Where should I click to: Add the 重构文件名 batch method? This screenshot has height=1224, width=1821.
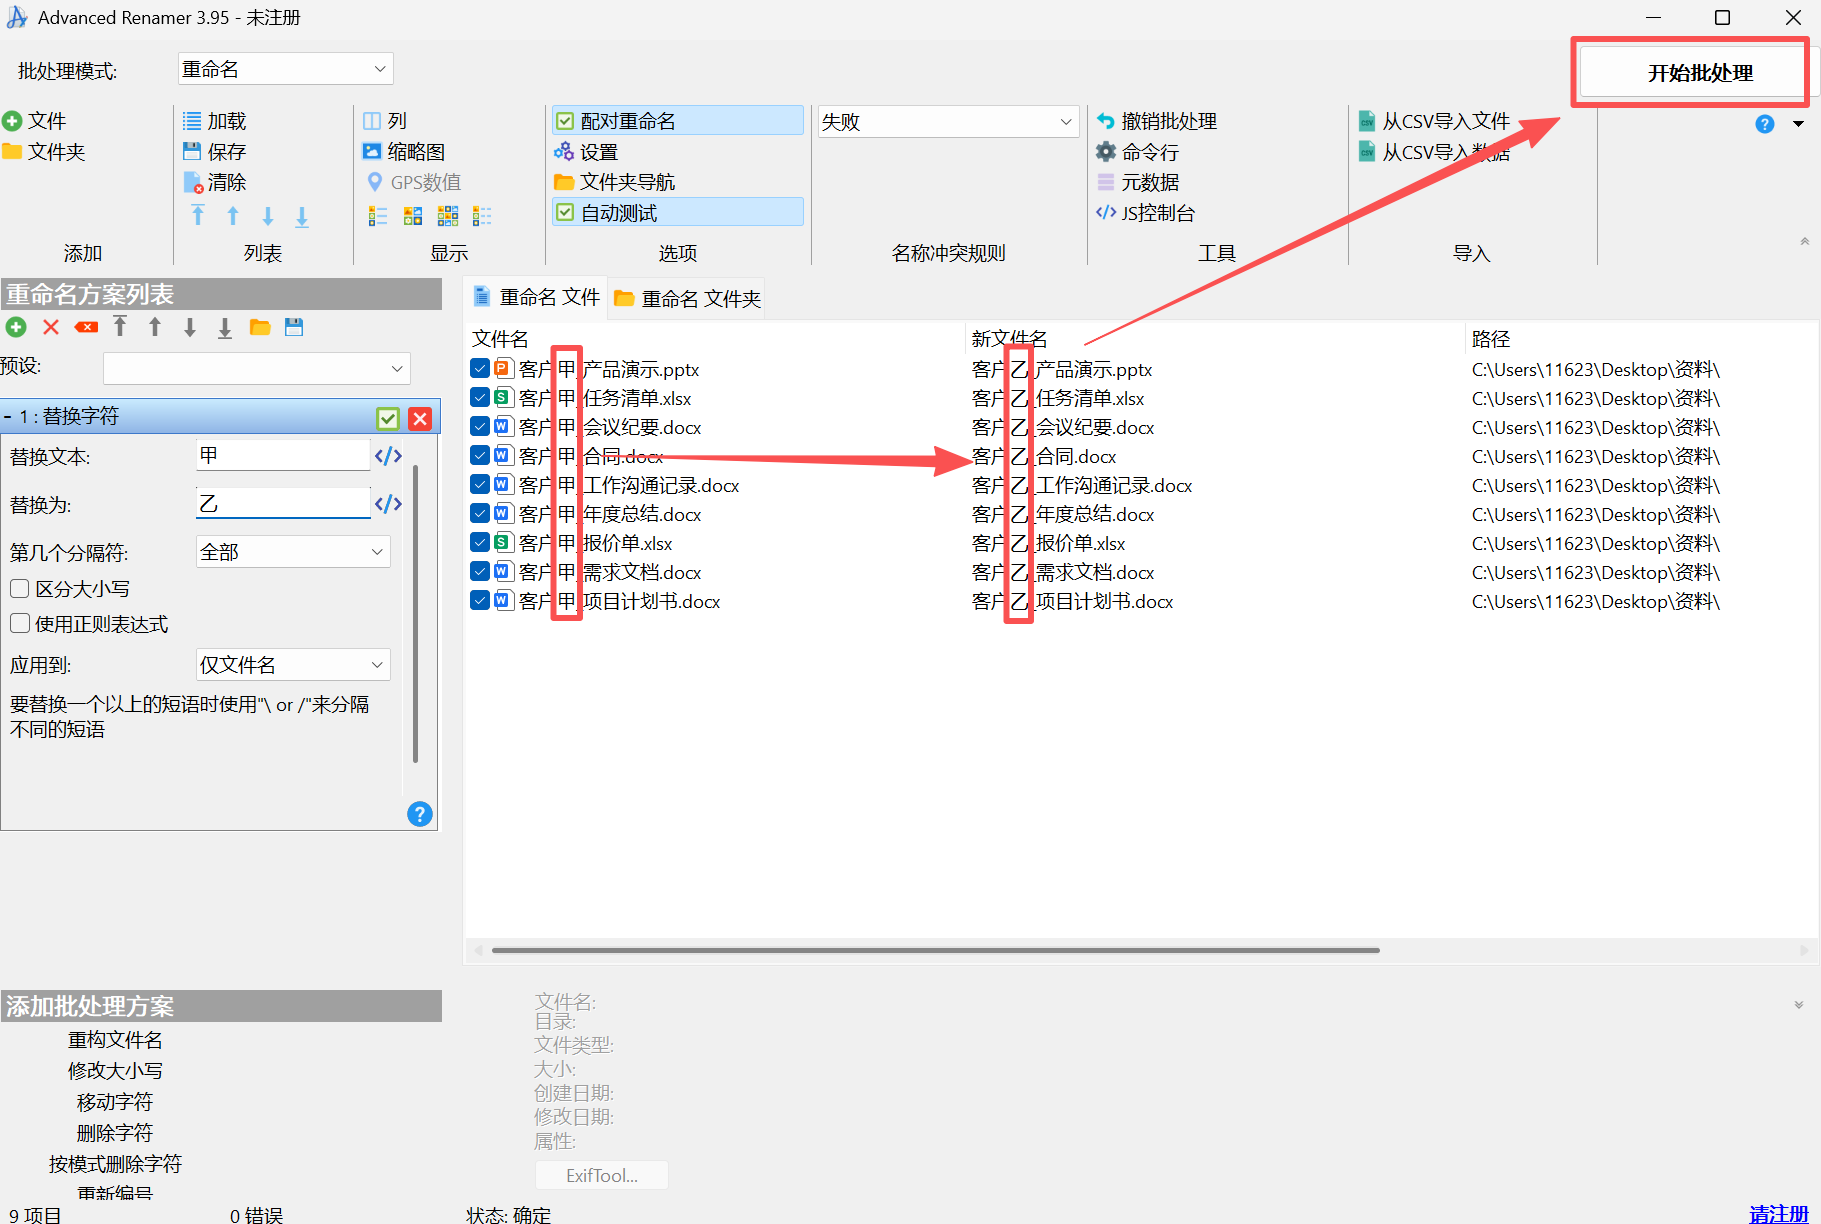coord(115,1040)
